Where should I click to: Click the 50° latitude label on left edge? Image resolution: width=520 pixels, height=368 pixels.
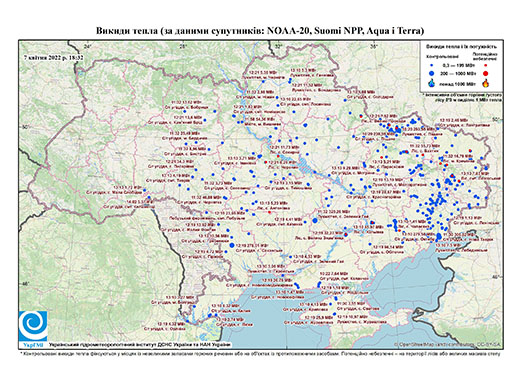24,127
